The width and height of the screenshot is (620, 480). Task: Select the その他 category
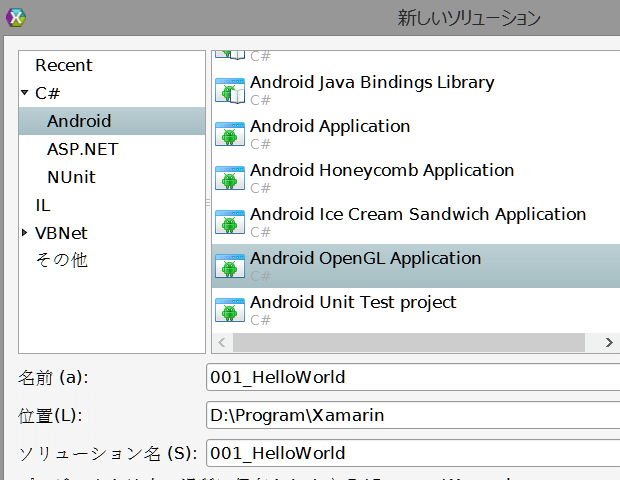pyautogui.click(x=61, y=261)
